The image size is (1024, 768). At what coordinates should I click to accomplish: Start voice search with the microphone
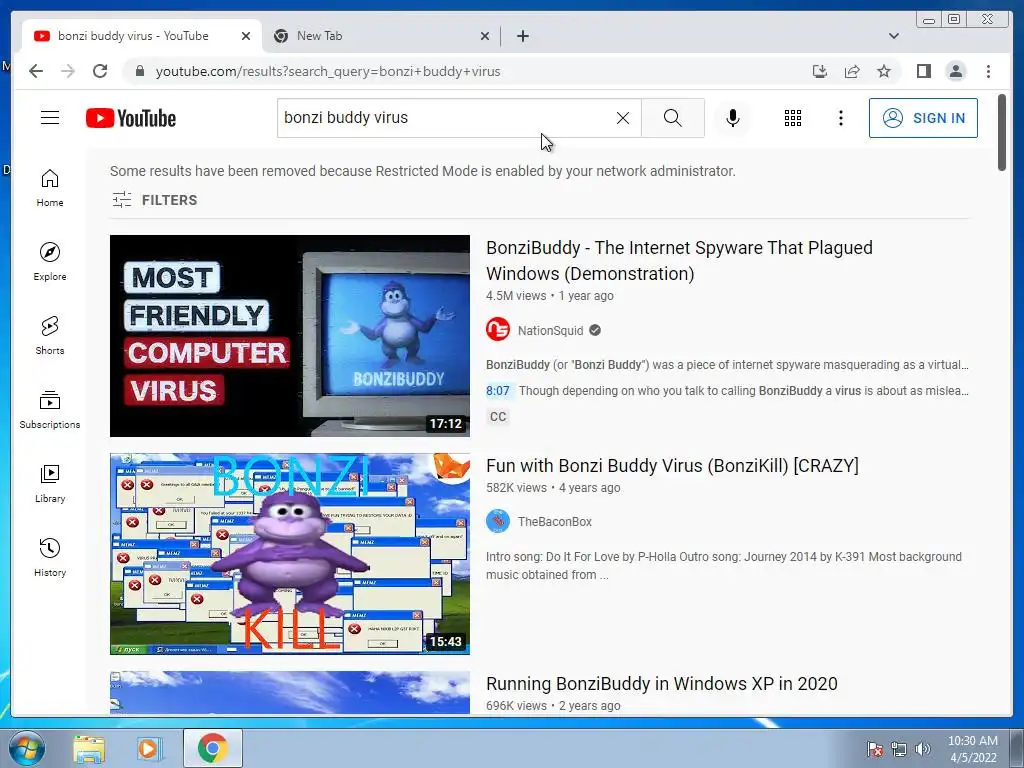(x=733, y=118)
